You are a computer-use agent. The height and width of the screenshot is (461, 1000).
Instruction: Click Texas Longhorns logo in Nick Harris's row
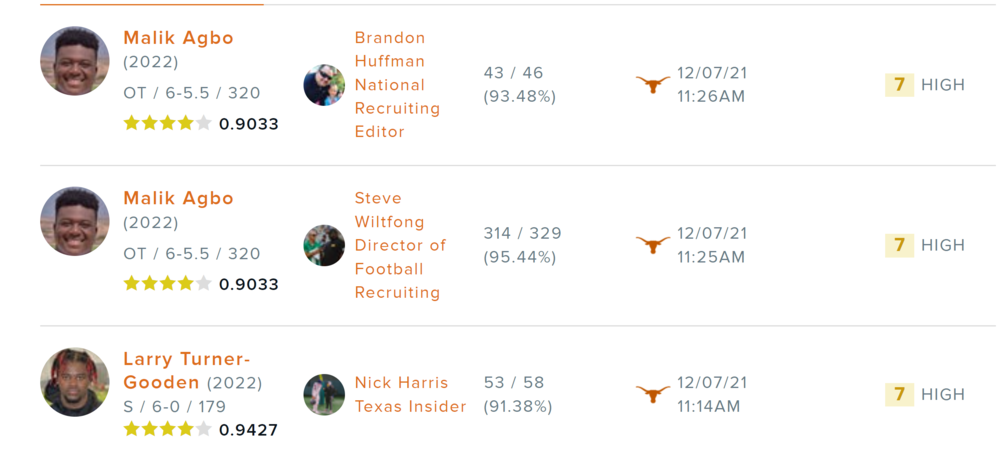point(653,394)
